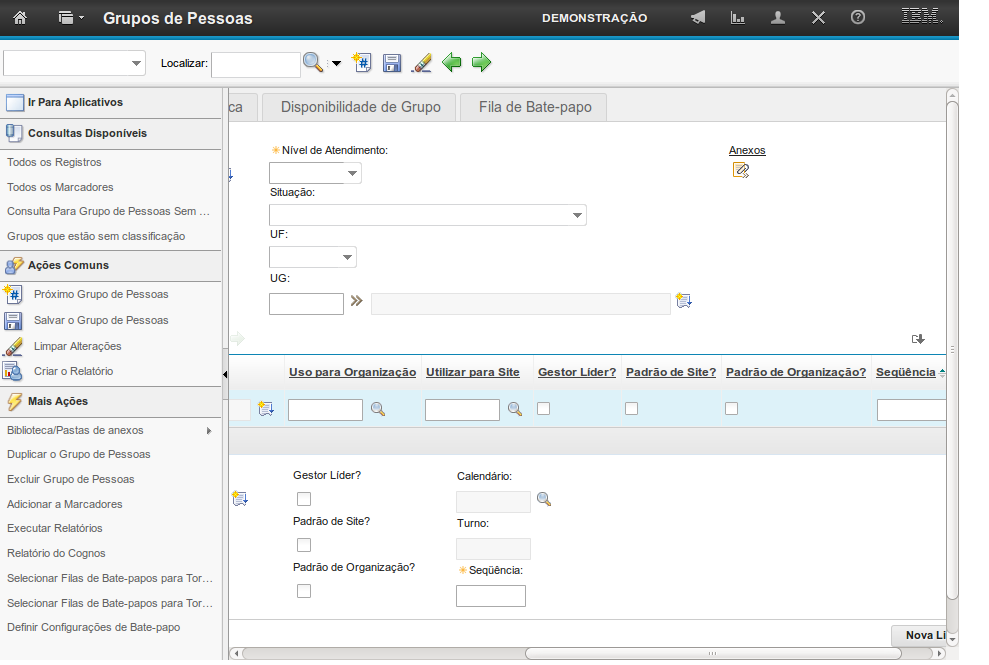This screenshot has height=665, width=989.
Task: Click the save record toolbar icon
Action: (392, 63)
